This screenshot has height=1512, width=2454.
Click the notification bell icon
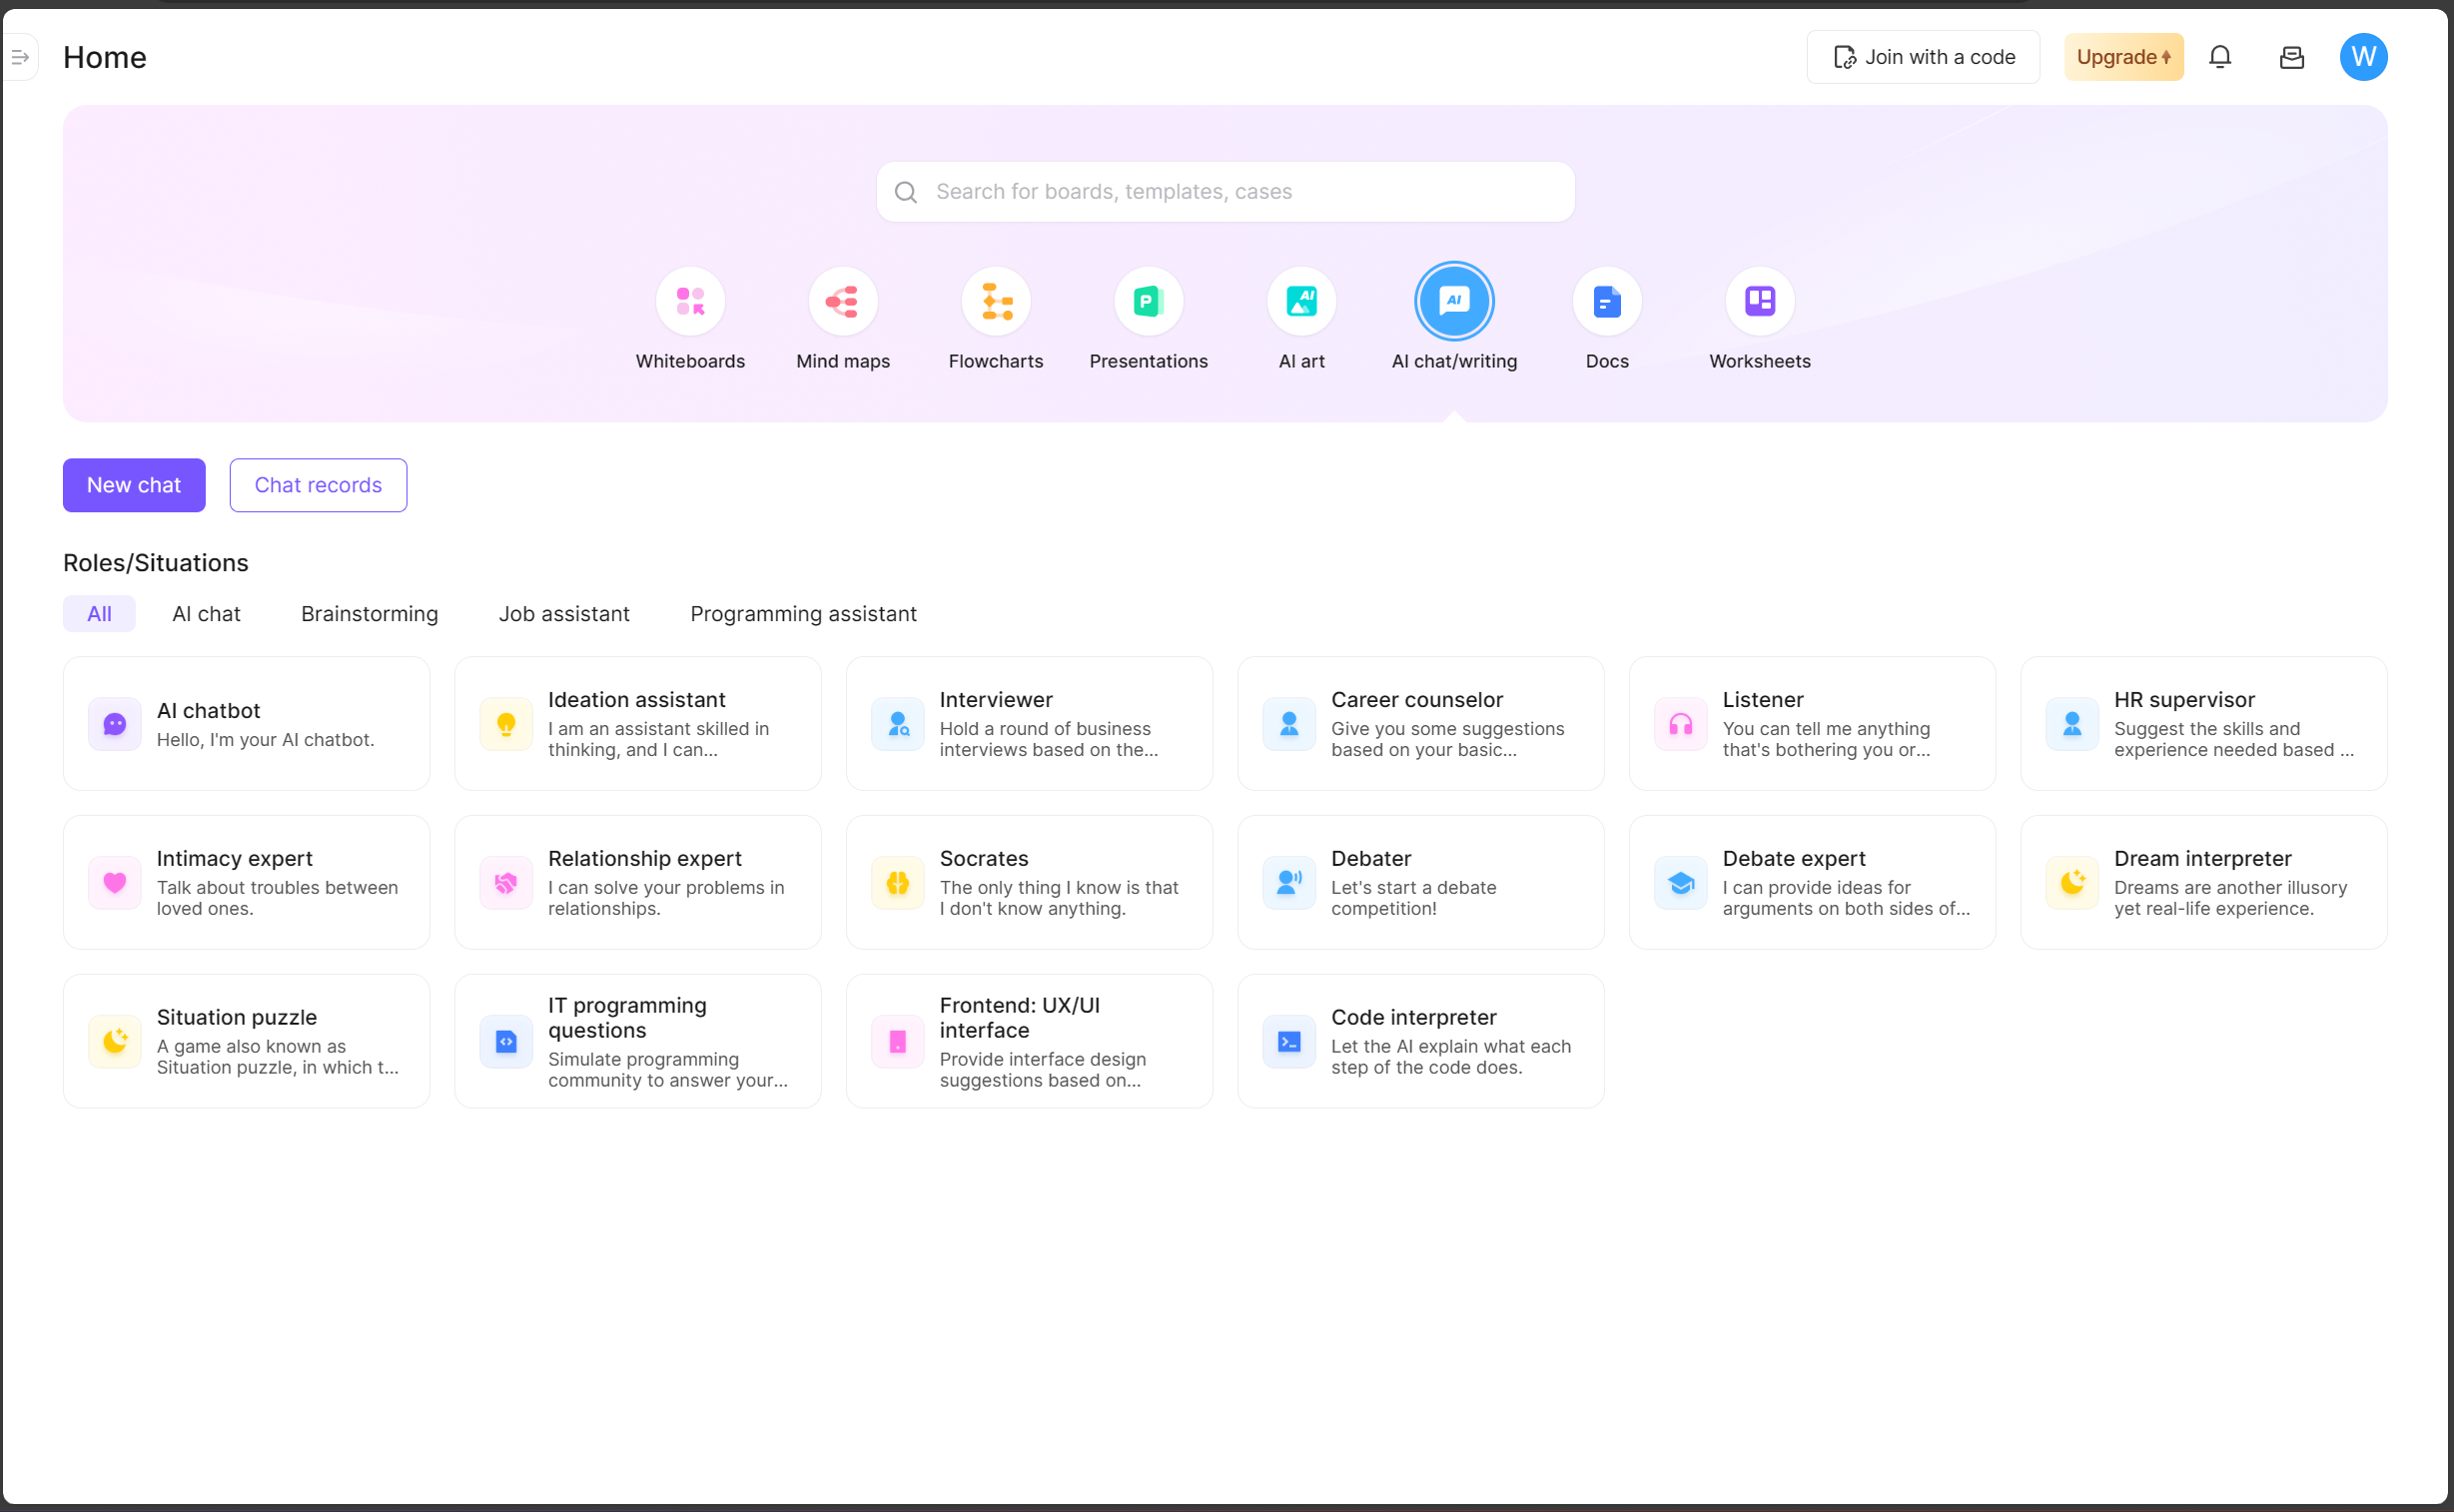[x=2221, y=56]
